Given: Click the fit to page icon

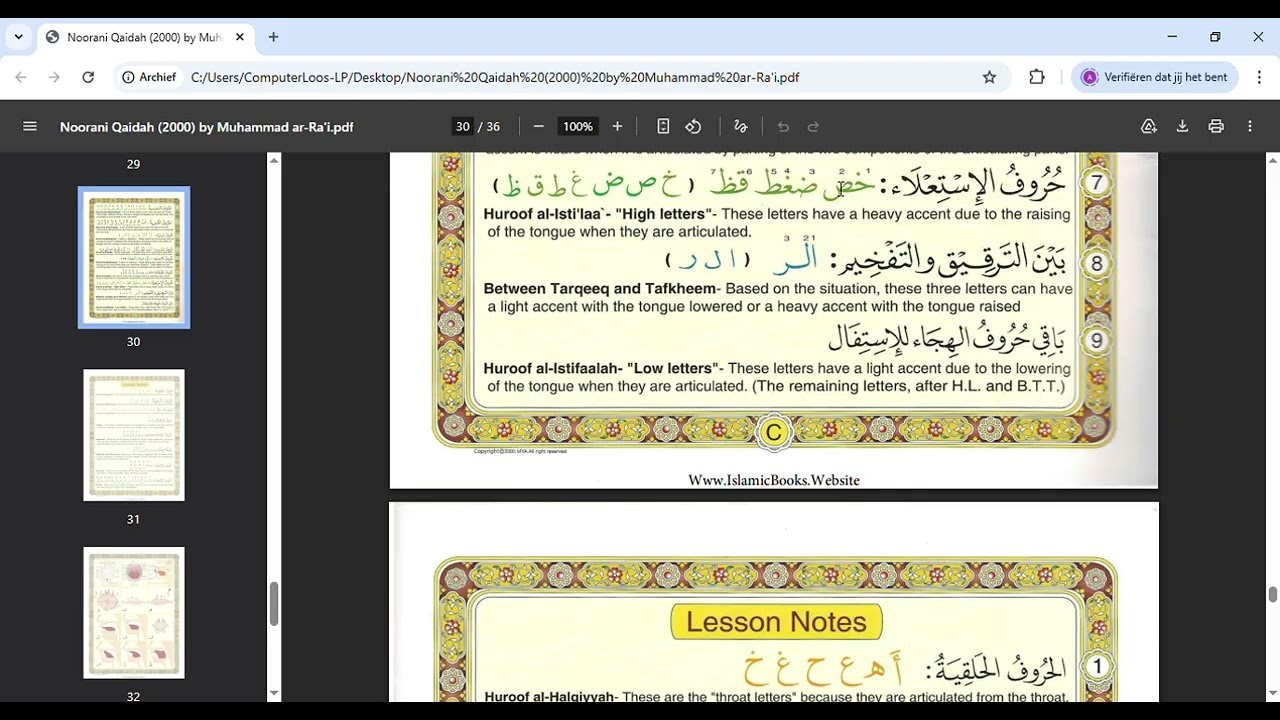Looking at the screenshot, I should [x=663, y=127].
